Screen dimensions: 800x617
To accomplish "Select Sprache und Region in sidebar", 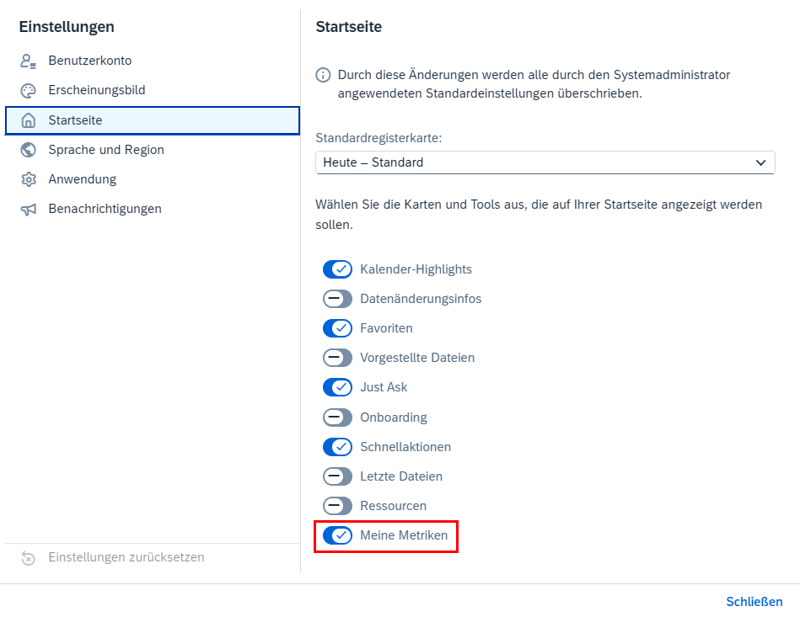I will click(x=106, y=150).
